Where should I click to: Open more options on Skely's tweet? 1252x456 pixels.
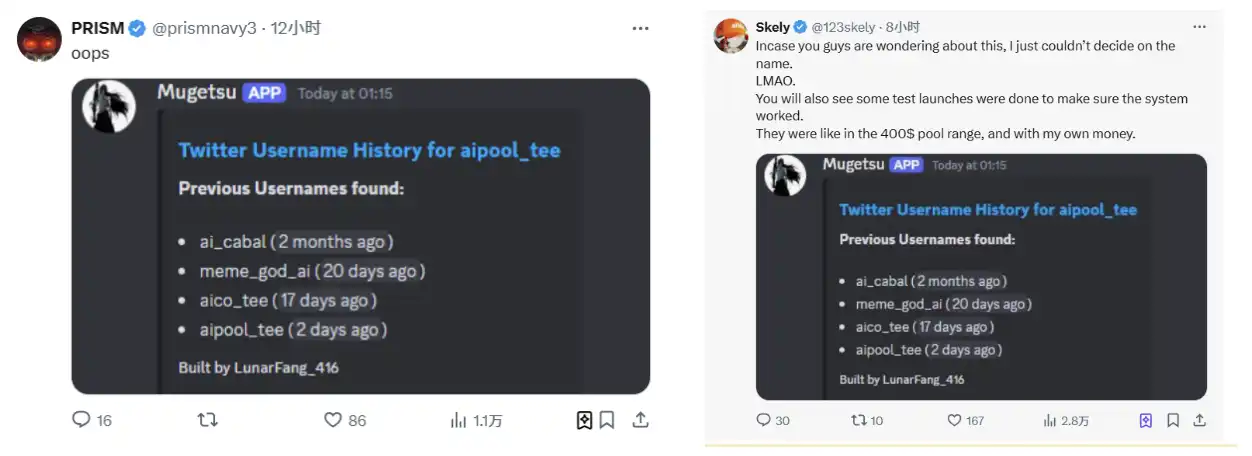point(1199,27)
